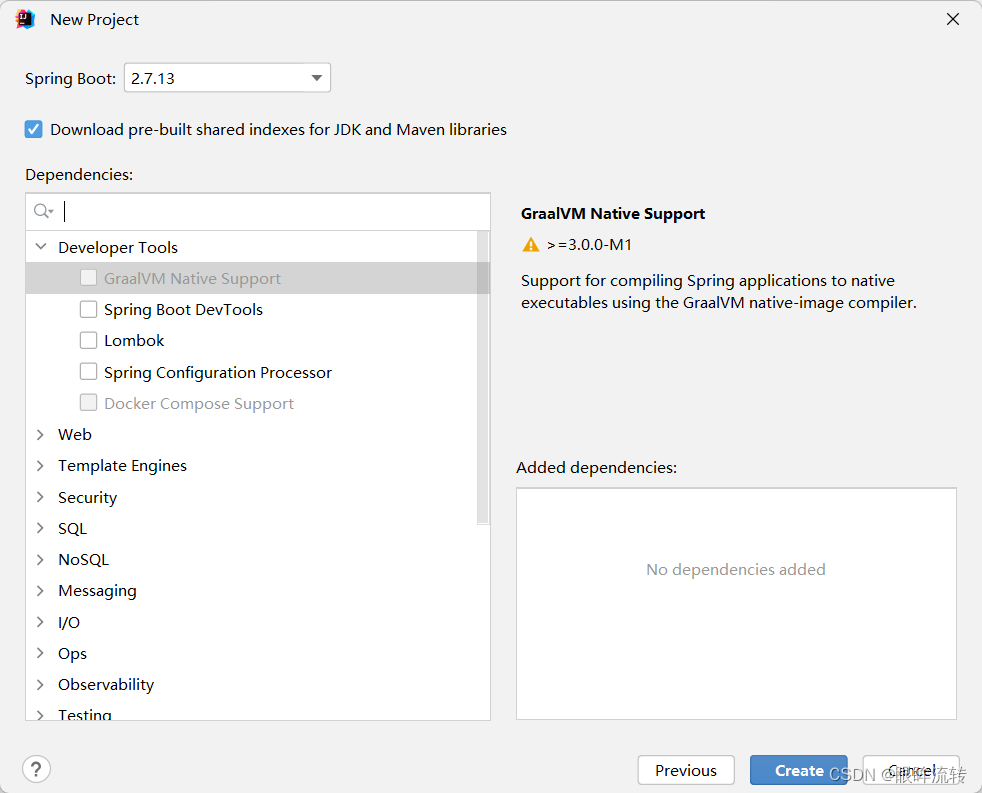Select the Template Engines label
982x793 pixels.
(x=122, y=466)
